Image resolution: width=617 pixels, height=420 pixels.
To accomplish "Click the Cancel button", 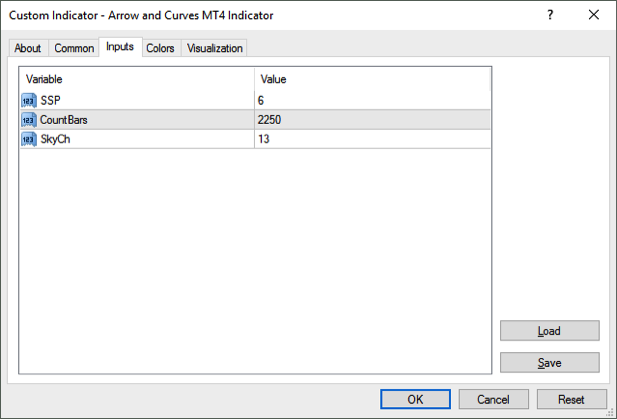I will pyautogui.click(x=493, y=400).
